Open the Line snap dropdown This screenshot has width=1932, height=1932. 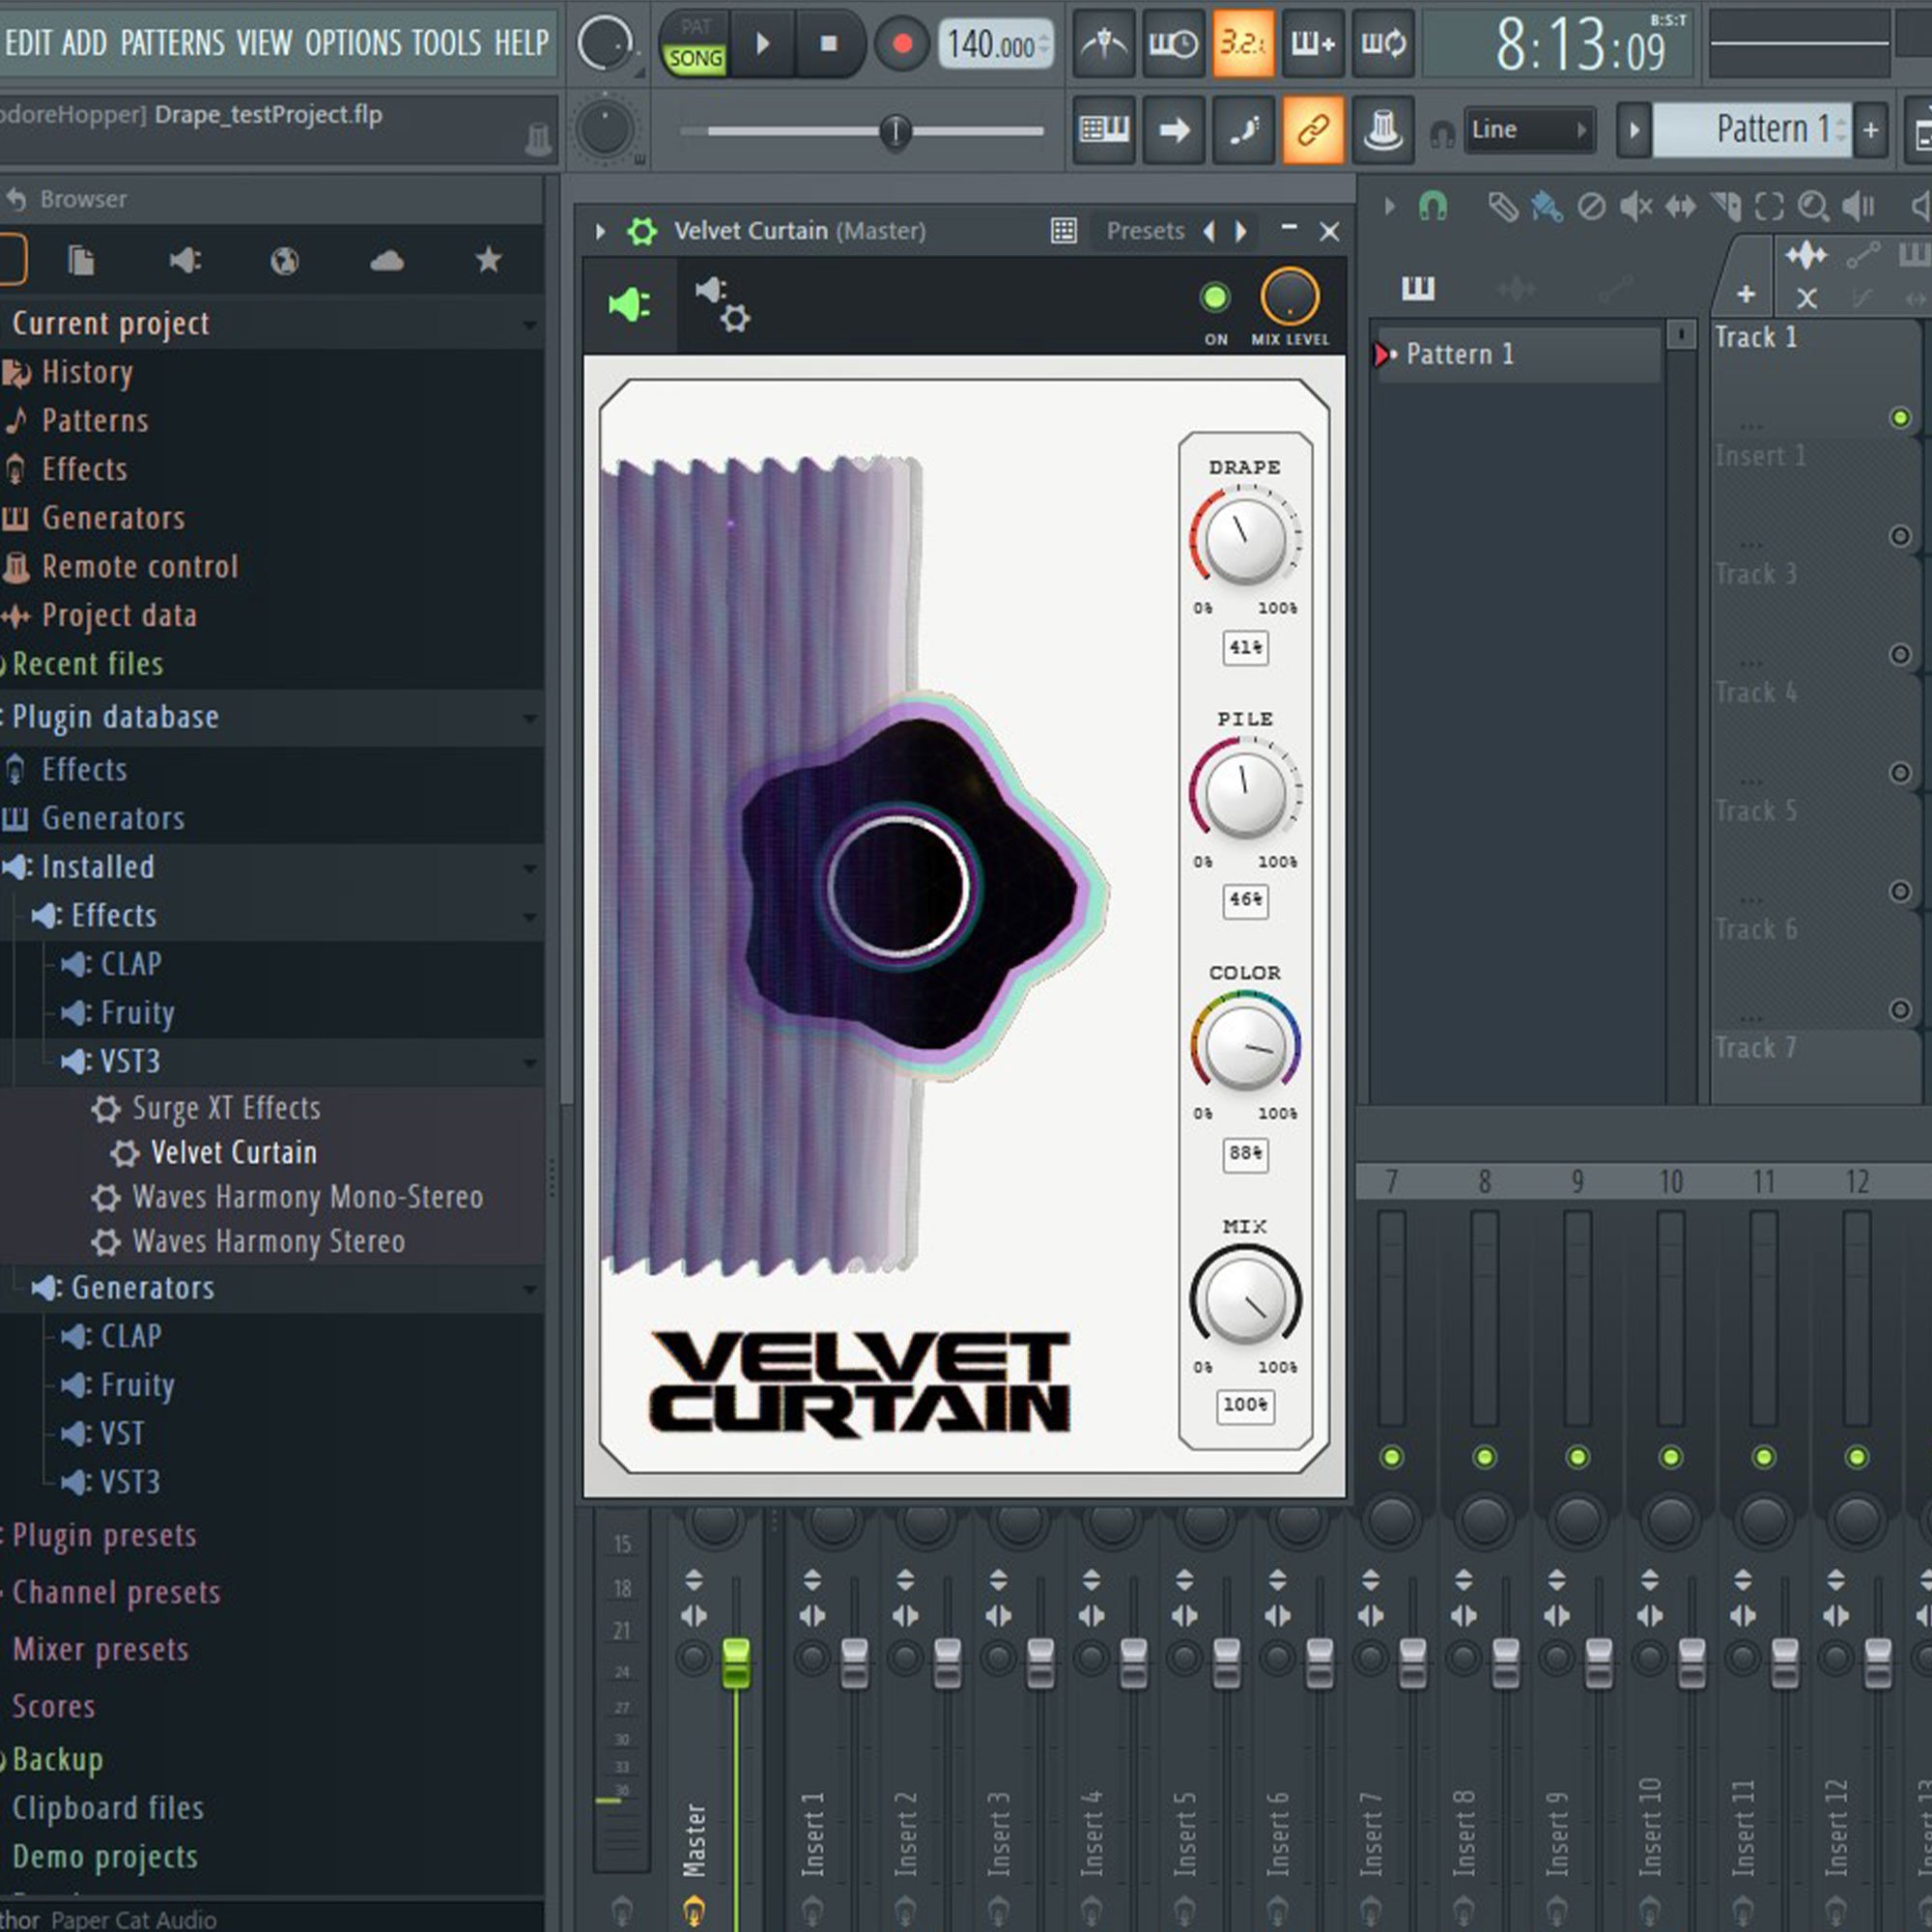click(x=1529, y=130)
